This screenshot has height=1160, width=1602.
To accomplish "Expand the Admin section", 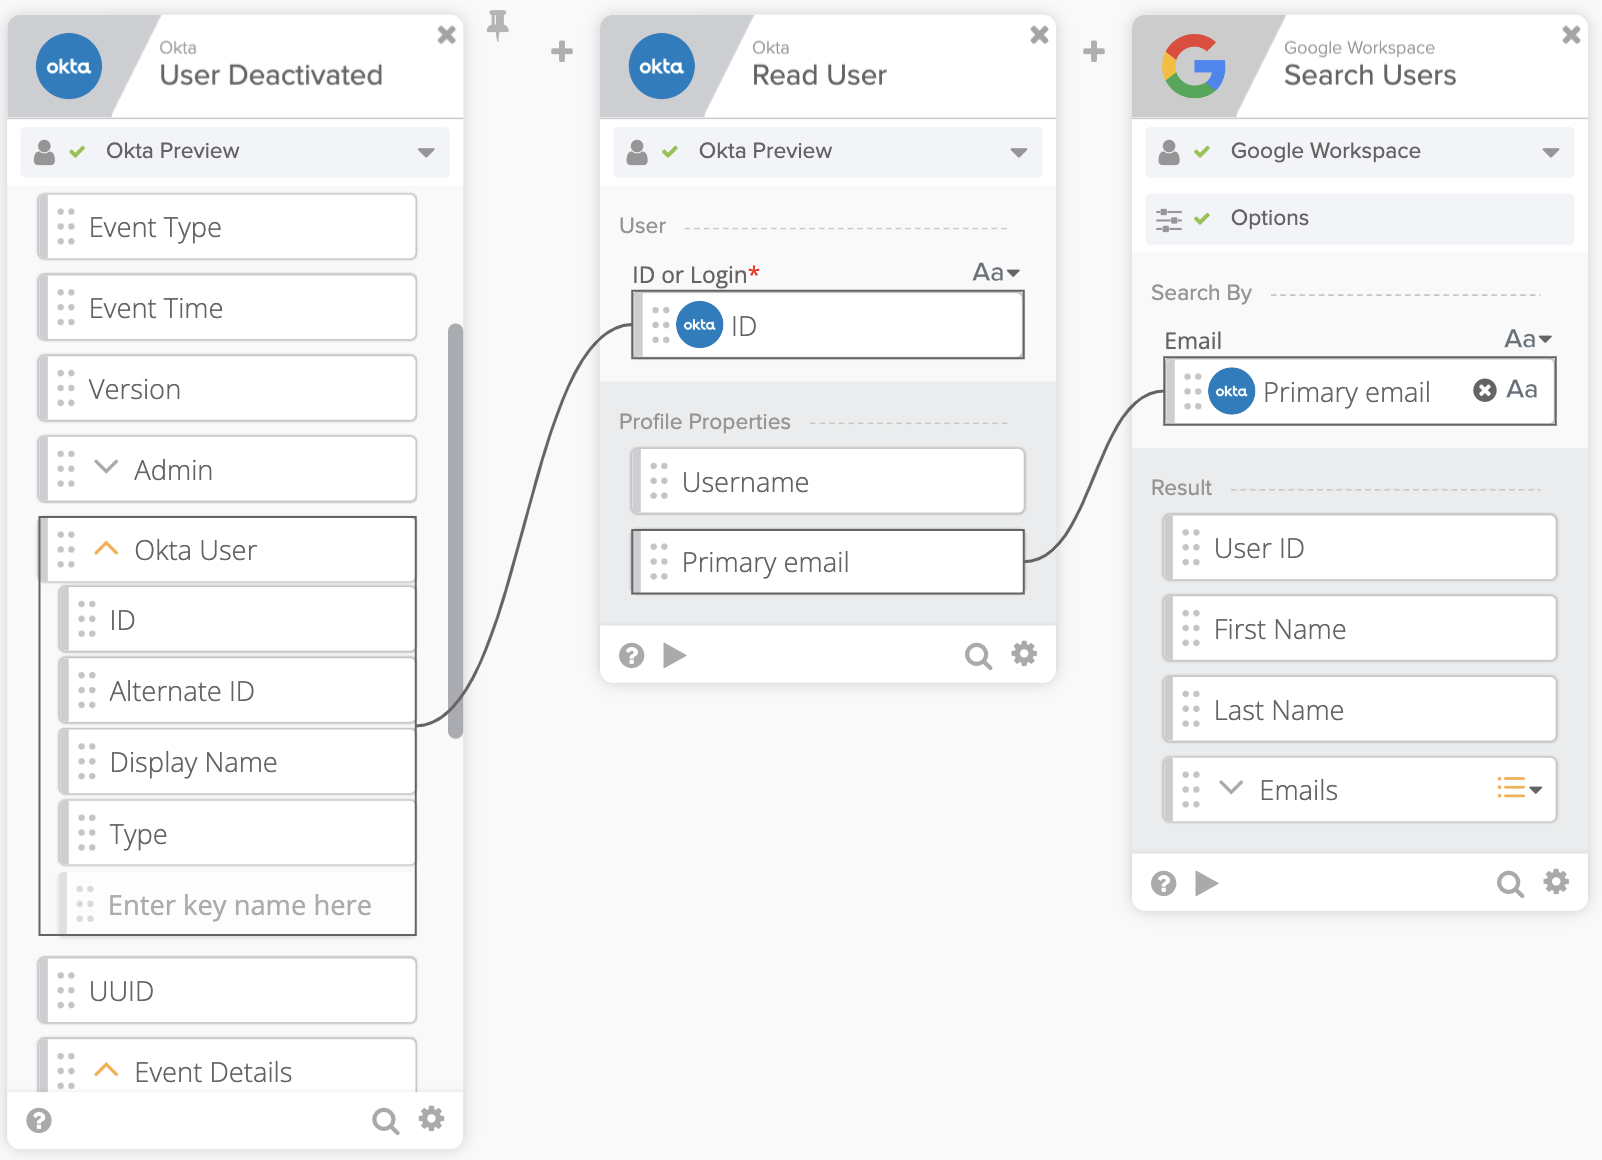I will pos(106,468).
